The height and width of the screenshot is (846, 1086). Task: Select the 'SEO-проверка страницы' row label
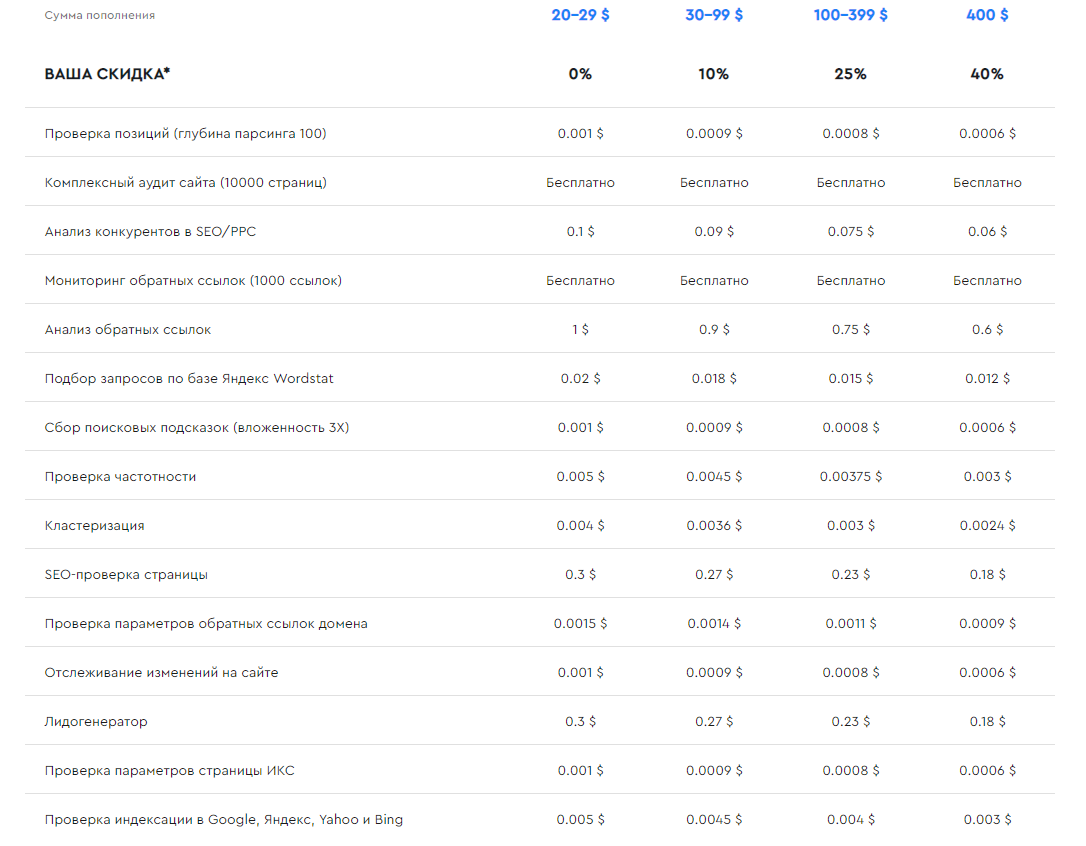click(126, 574)
